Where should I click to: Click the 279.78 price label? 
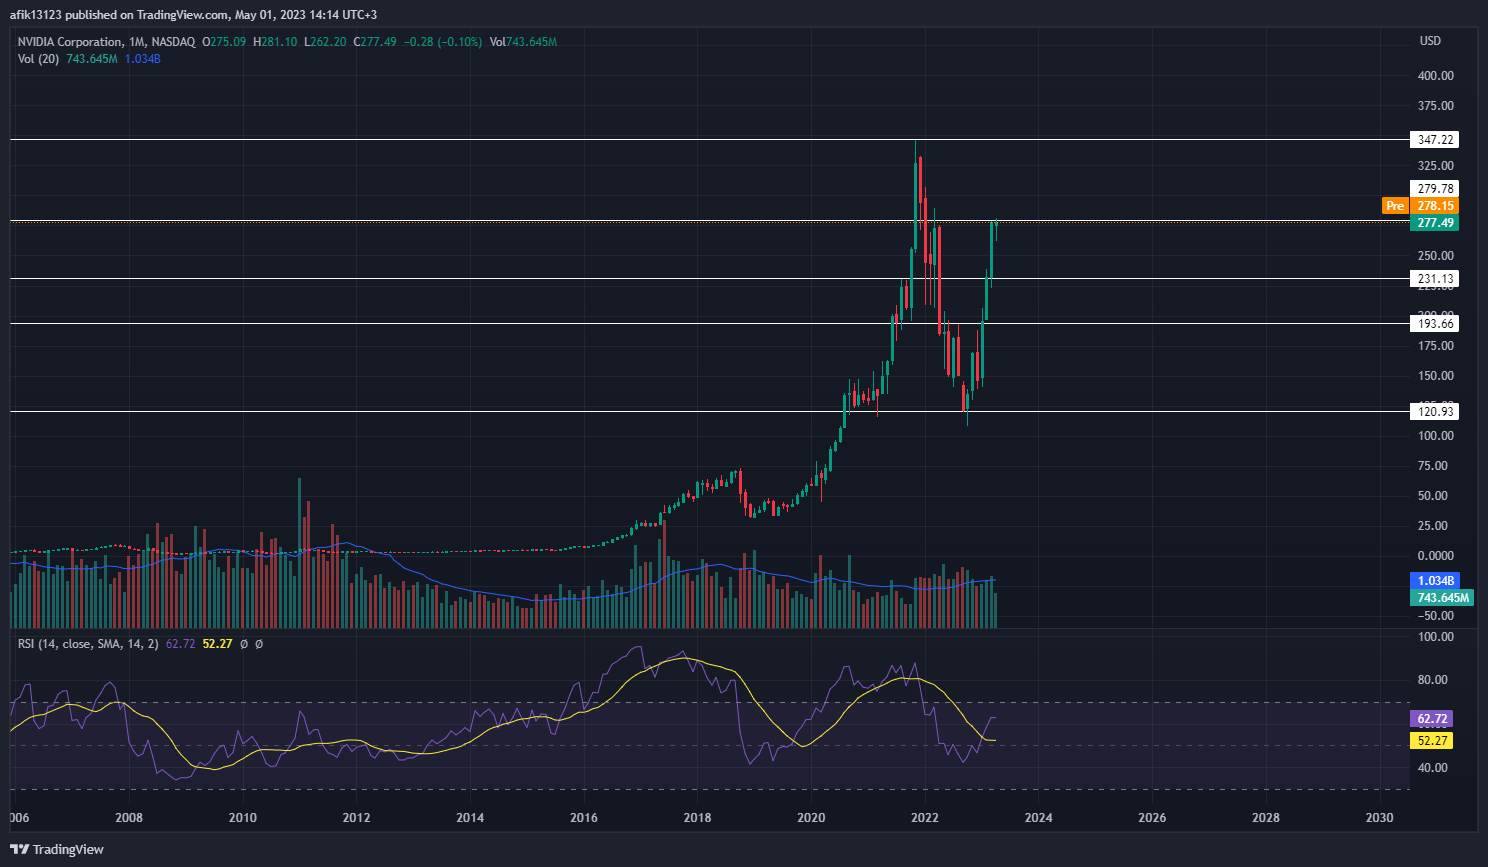point(1435,189)
